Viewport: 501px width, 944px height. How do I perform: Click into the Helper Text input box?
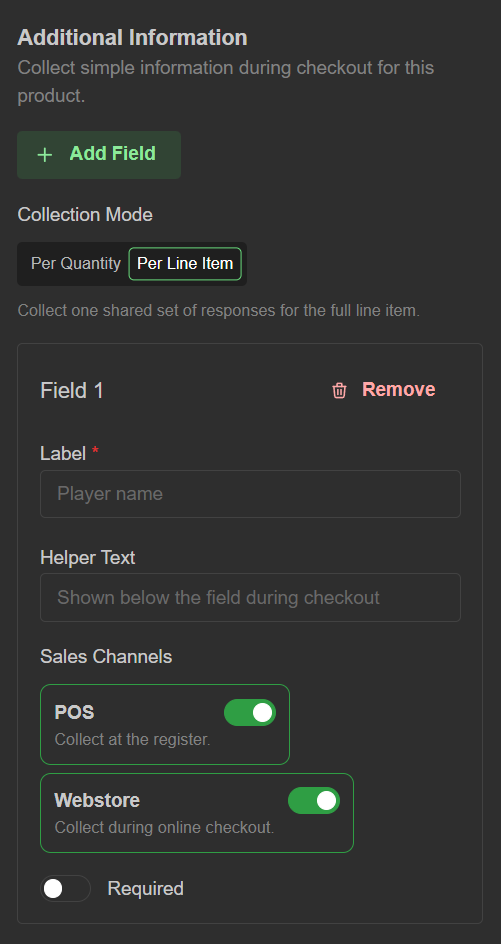pyautogui.click(x=250, y=598)
